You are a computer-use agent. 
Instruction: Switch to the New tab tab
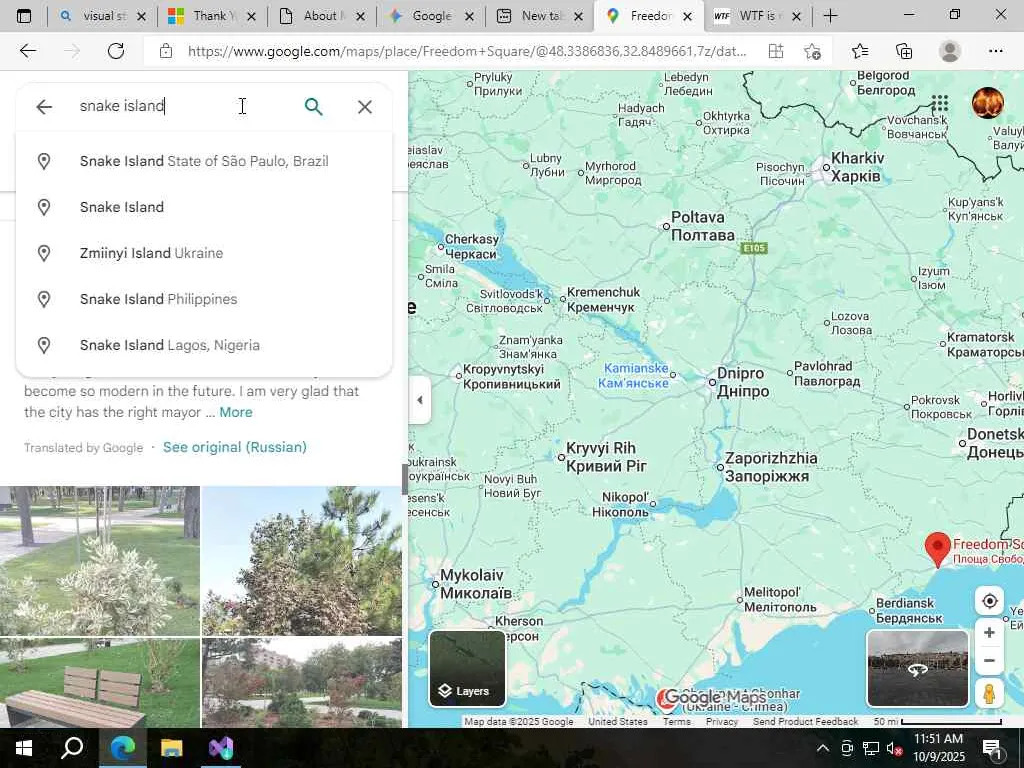coord(540,16)
